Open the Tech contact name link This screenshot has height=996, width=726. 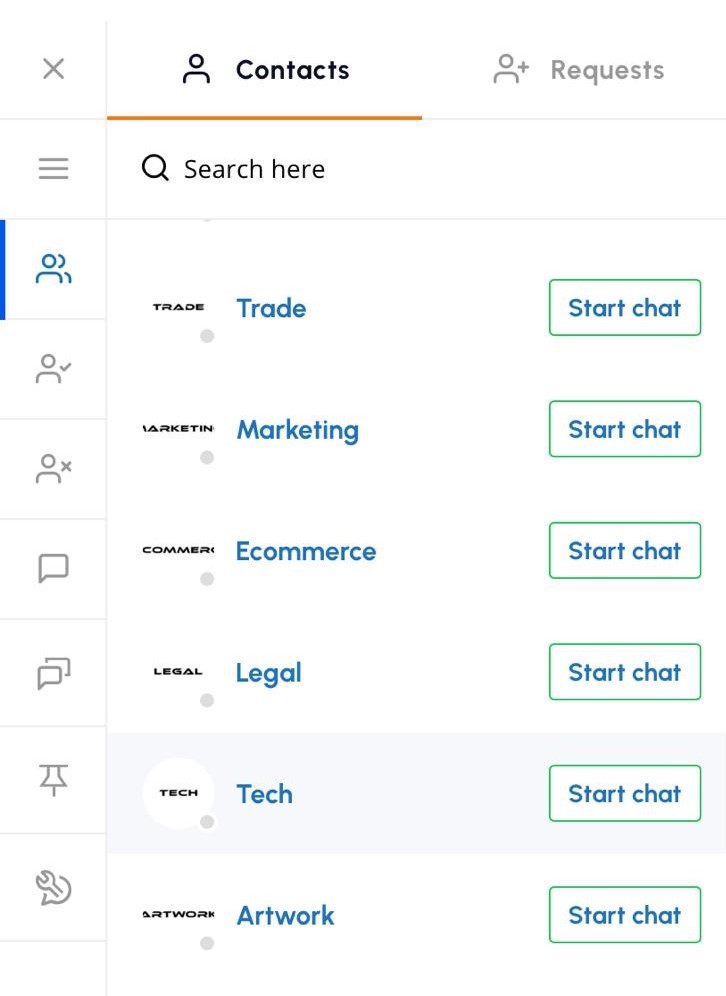(264, 794)
